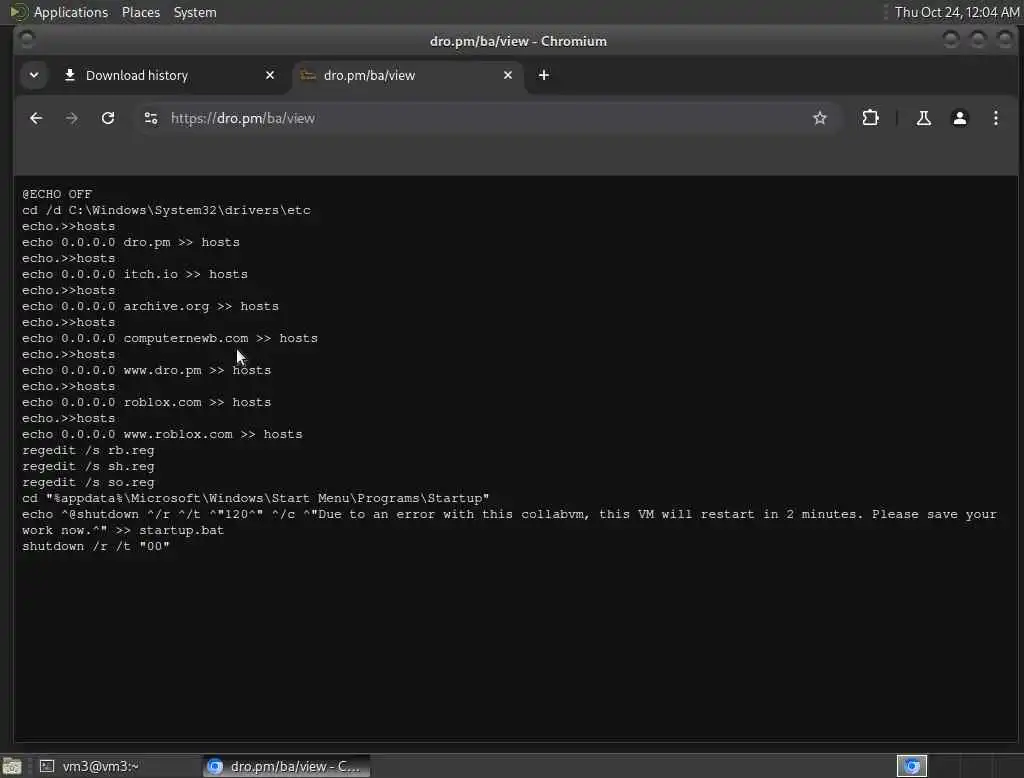1024x778 pixels.
Task: Click the 'regedit /s sh.reg' line
Action: click(88, 466)
